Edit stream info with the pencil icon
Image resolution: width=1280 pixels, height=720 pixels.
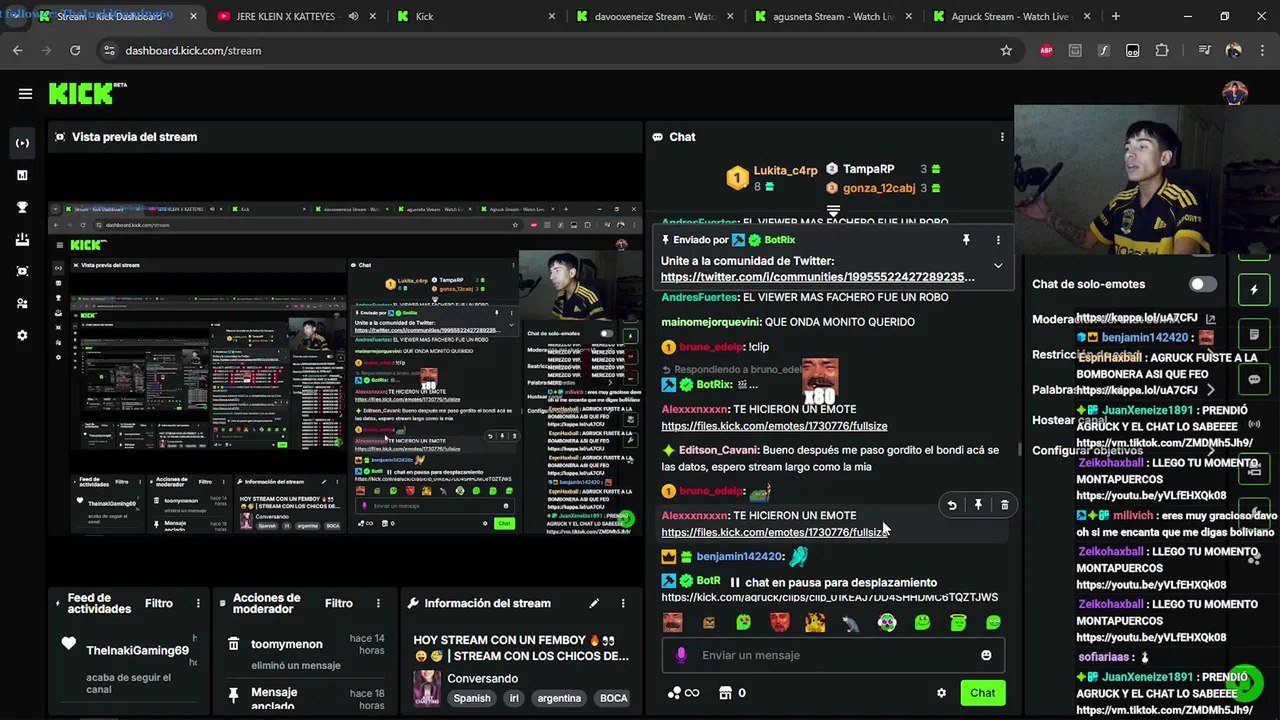tap(594, 603)
